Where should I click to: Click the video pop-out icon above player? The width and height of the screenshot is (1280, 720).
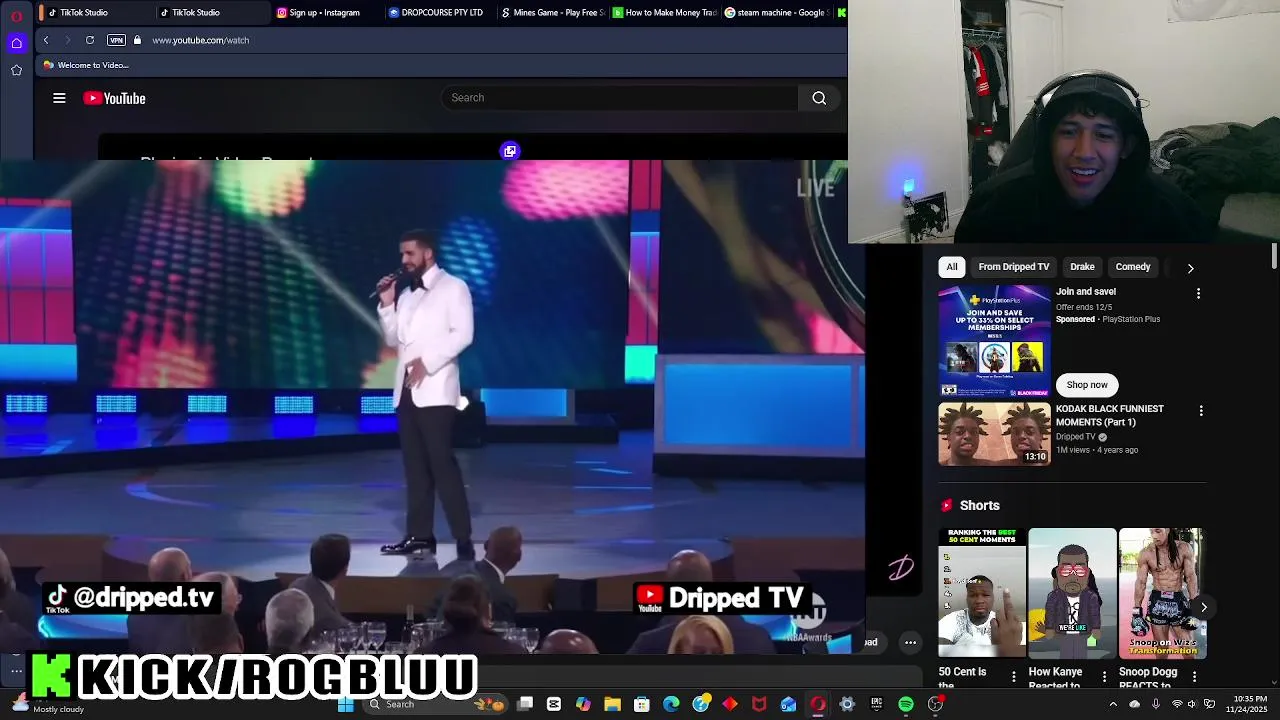point(510,151)
